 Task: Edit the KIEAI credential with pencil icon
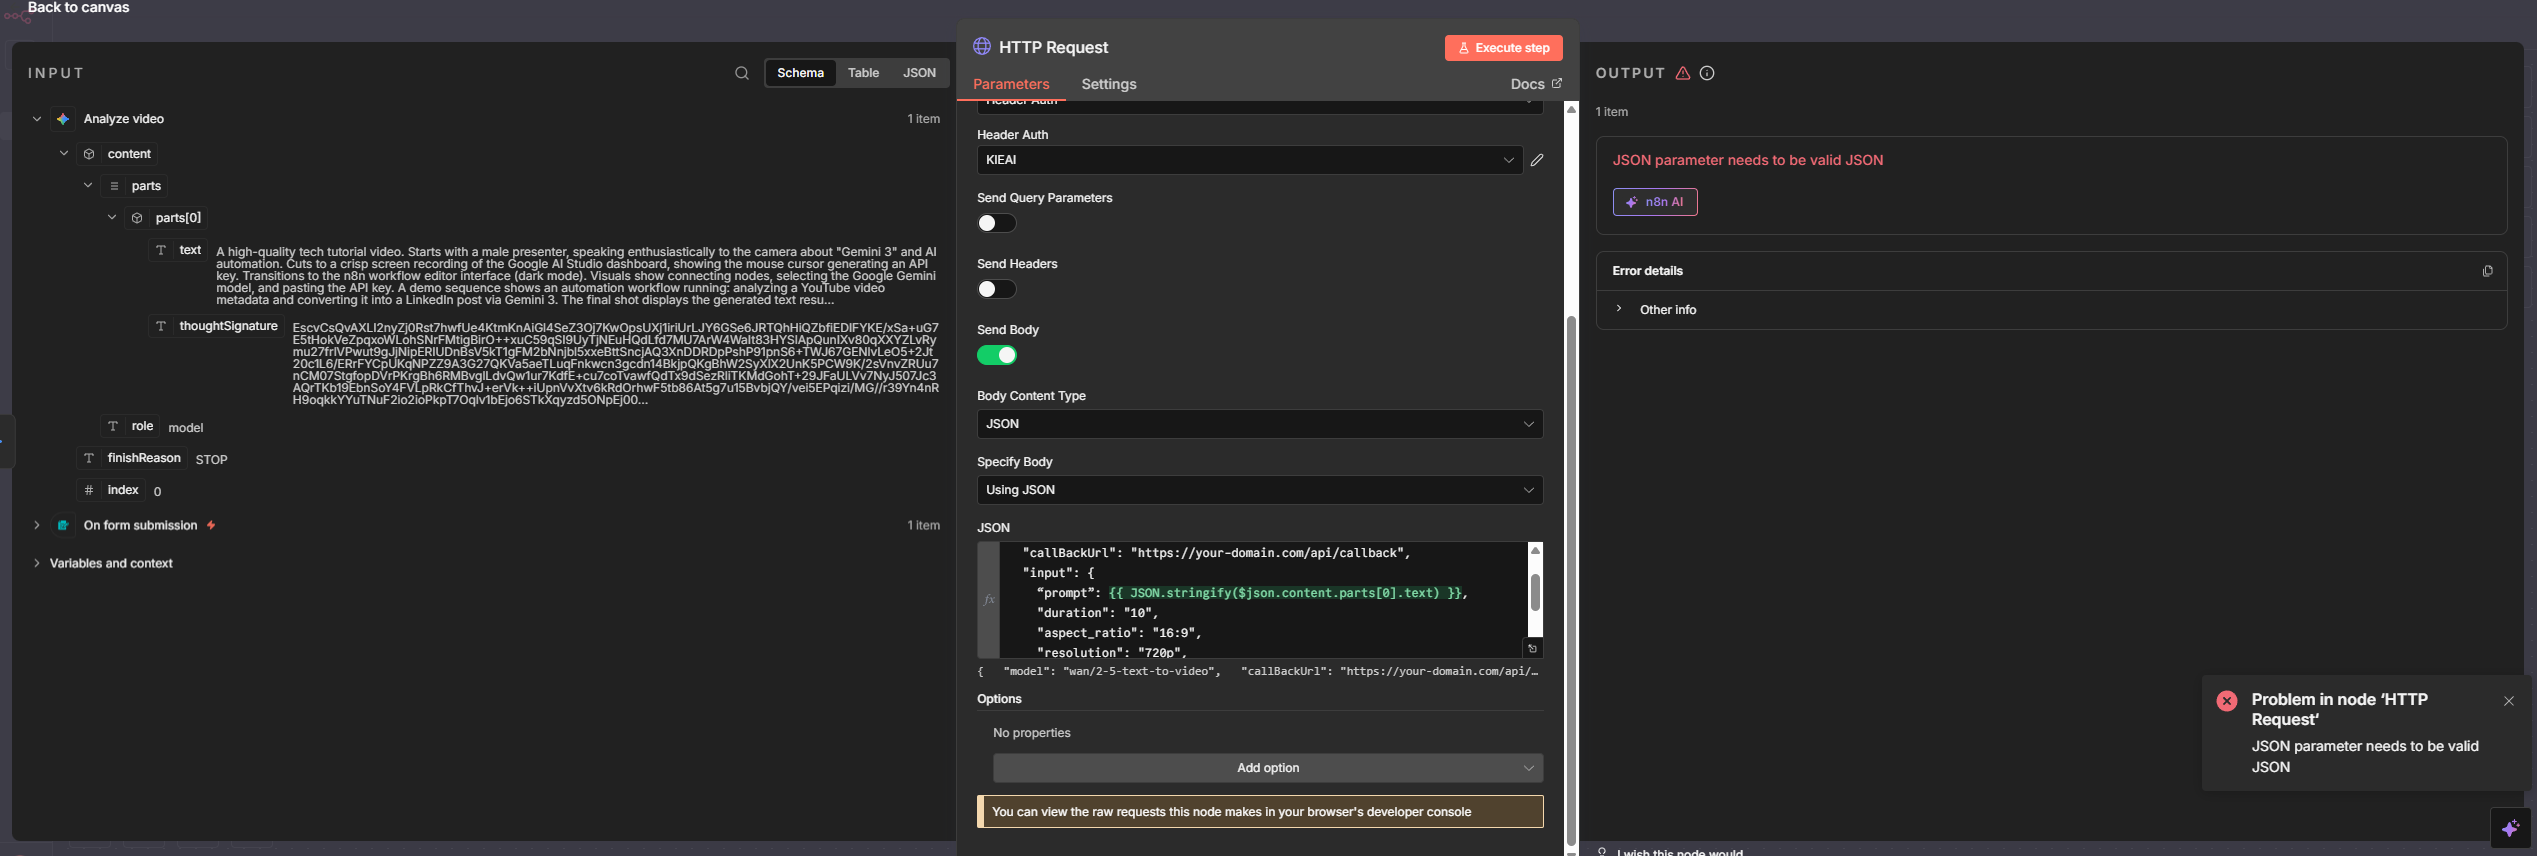1536,160
